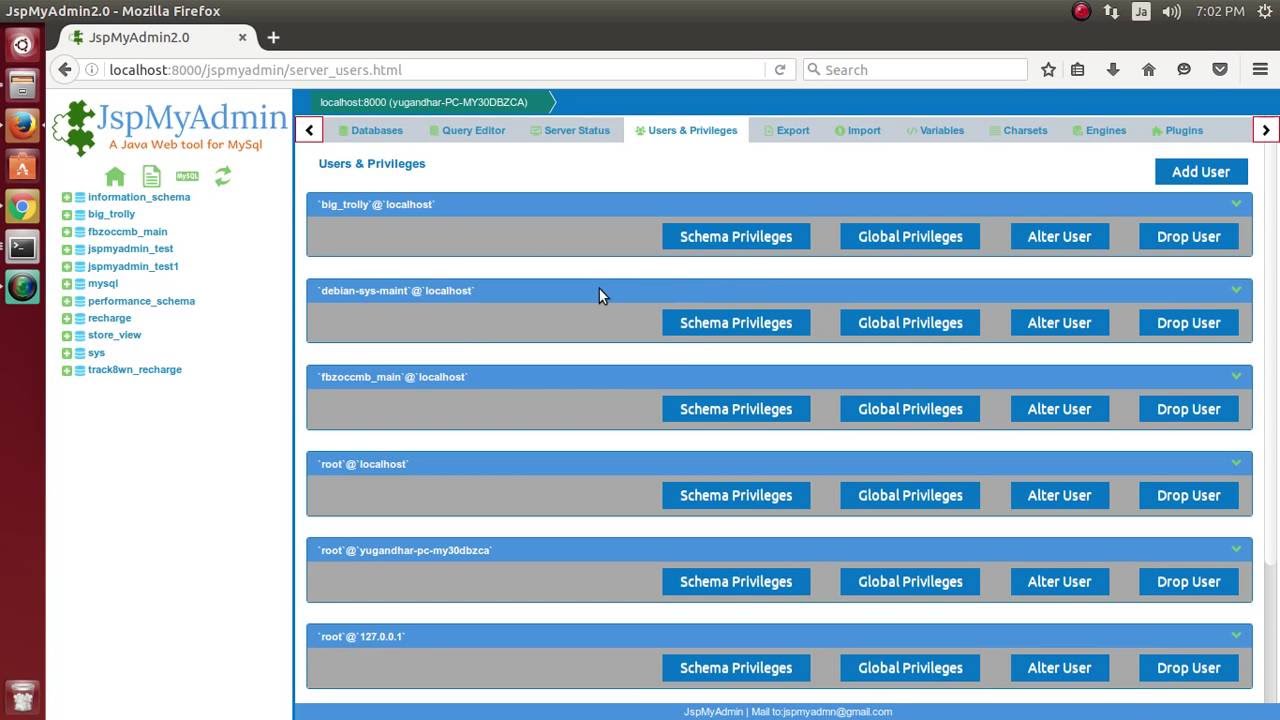The image size is (1280, 720).
Task: Click Drop User for `root`@`127.0.0.1`
Action: click(x=1189, y=668)
